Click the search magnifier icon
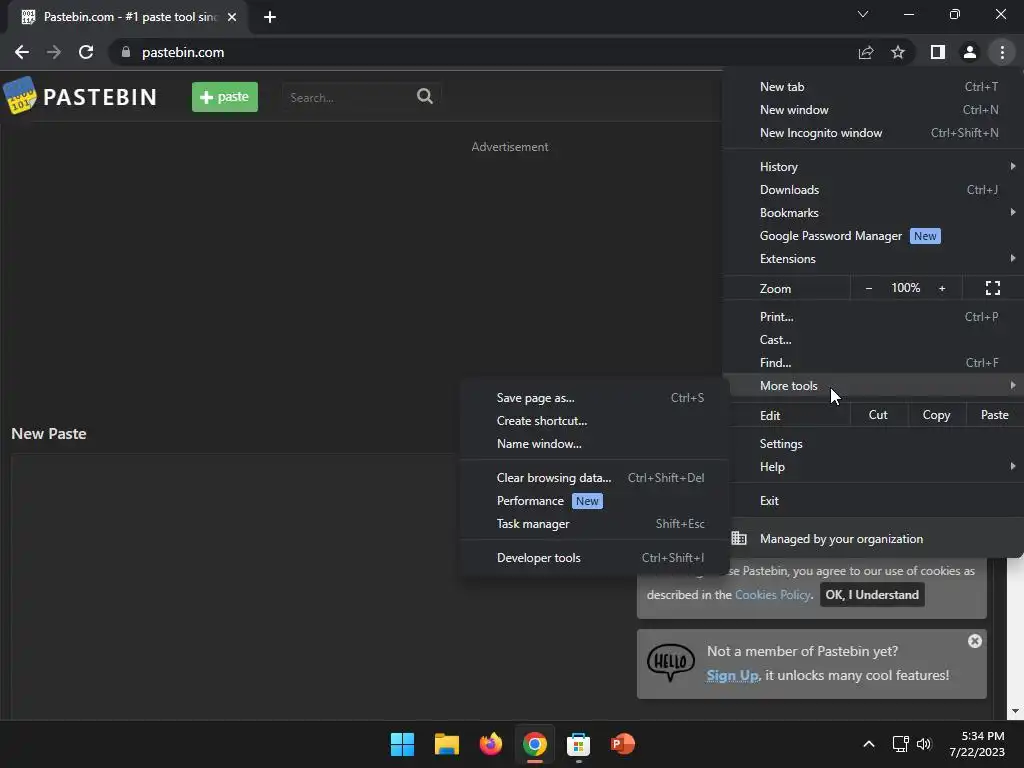This screenshot has height=768, width=1024. 424,97
